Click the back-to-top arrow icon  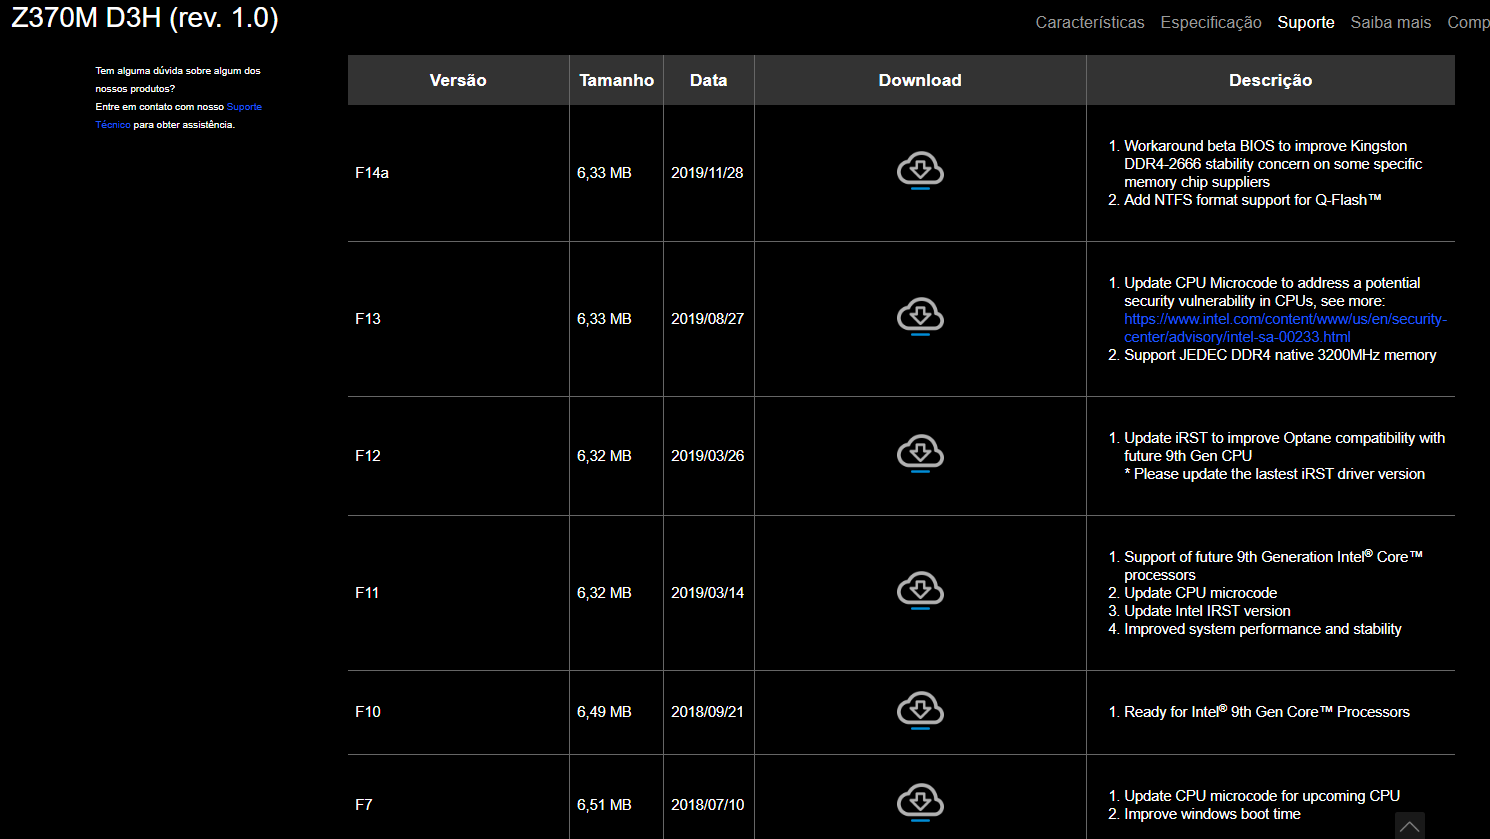(x=1410, y=826)
